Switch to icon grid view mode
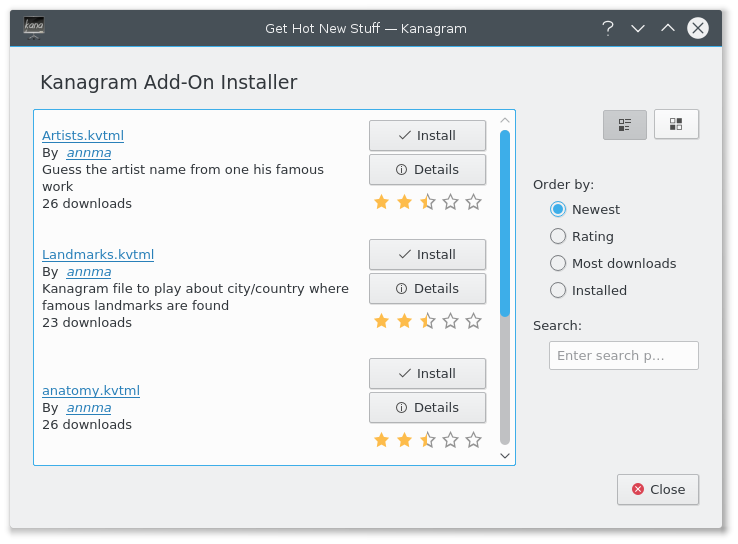The width and height of the screenshot is (738, 544). (x=676, y=125)
